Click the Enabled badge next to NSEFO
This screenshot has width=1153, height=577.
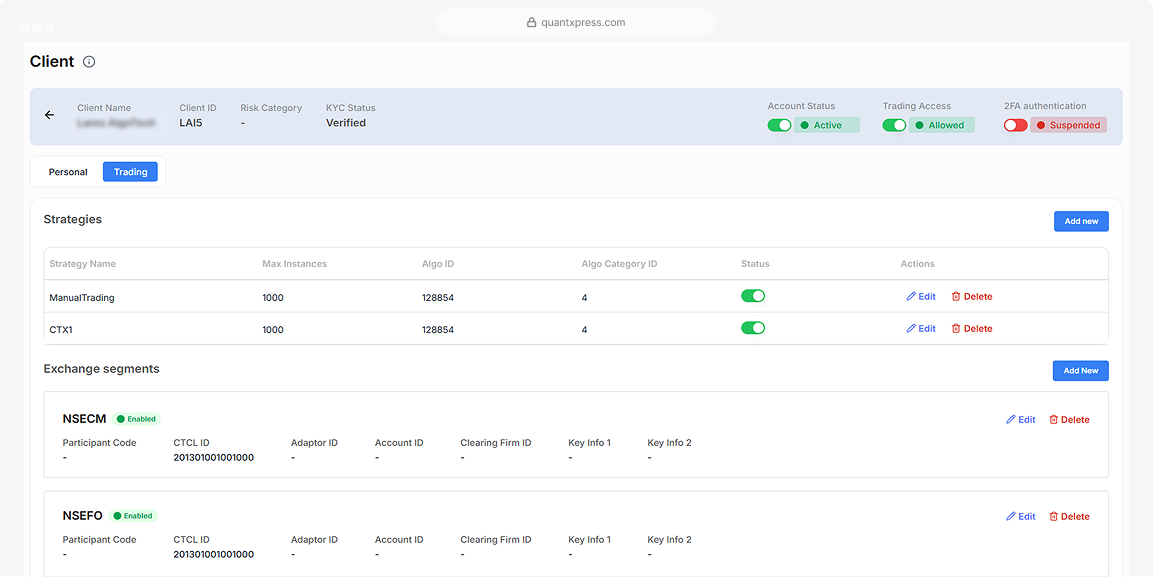(133, 516)
